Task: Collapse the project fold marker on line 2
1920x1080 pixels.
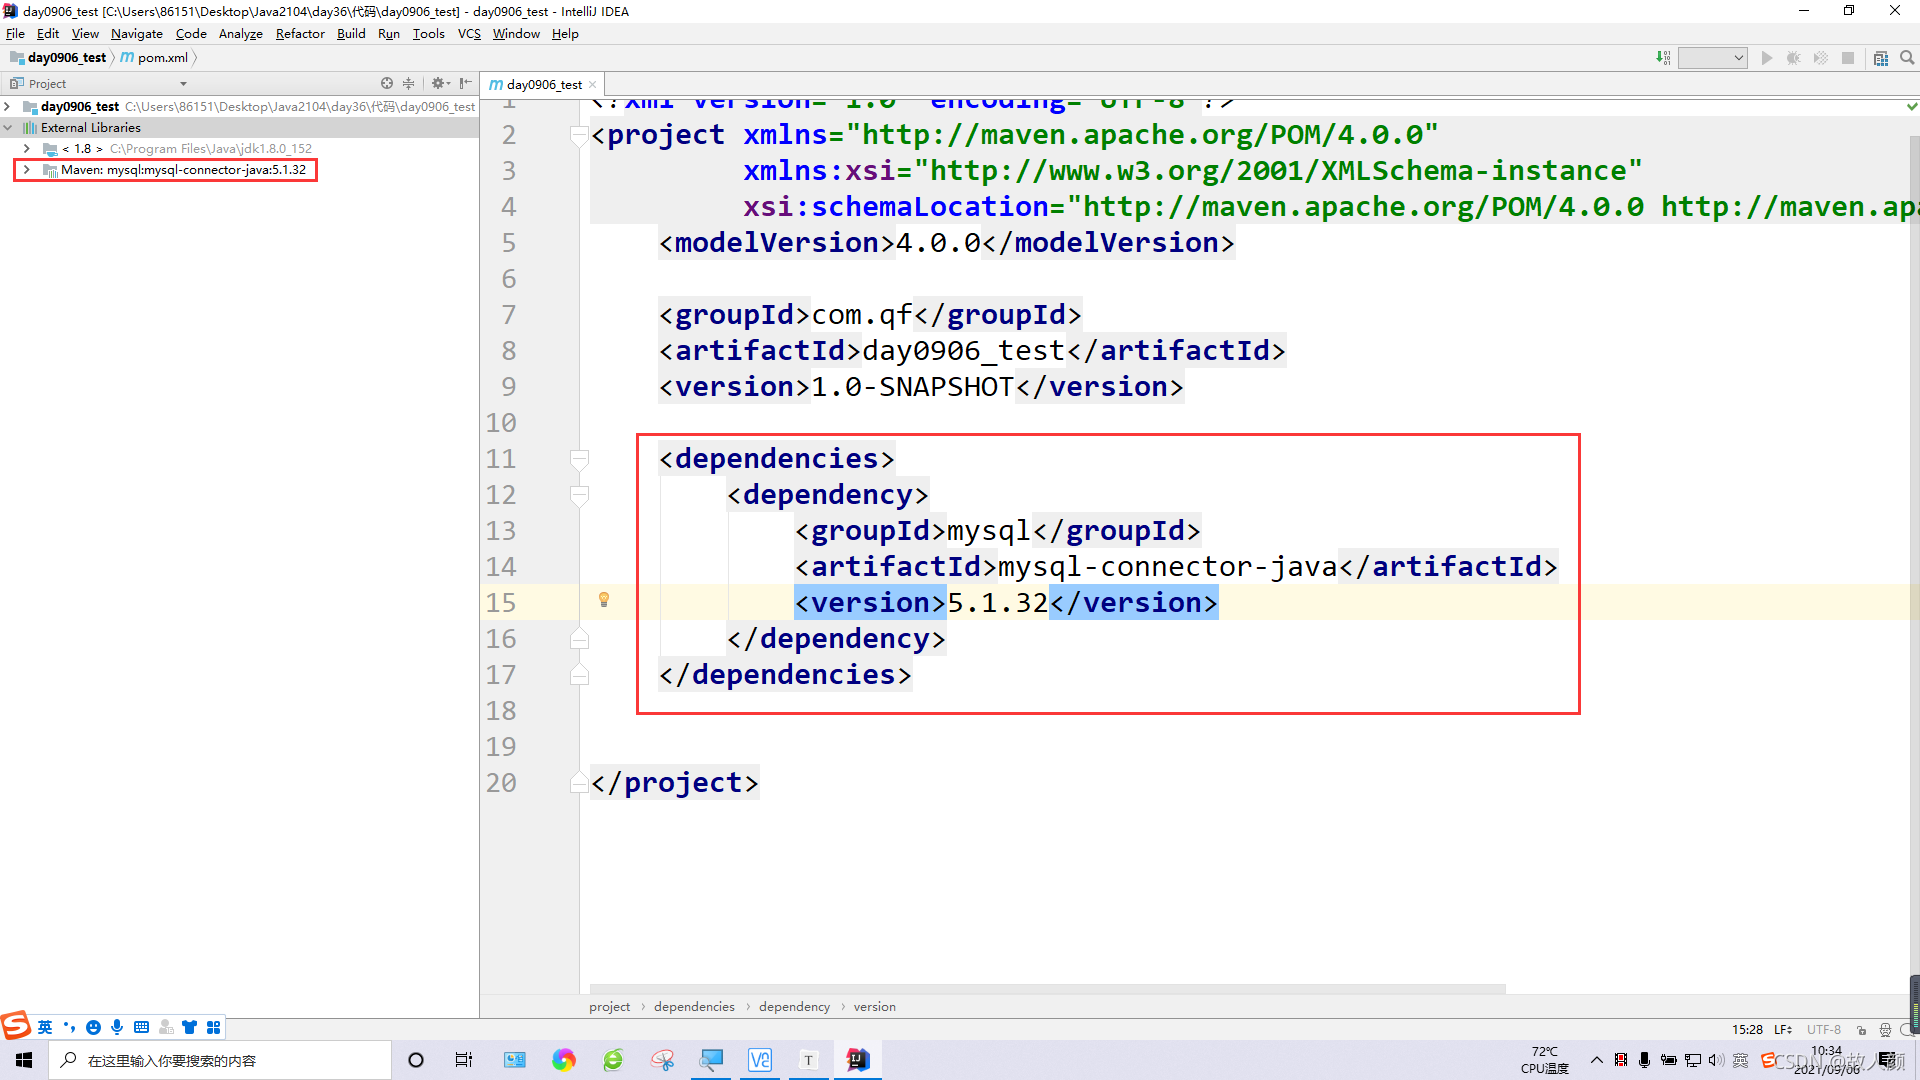Action: coord(579,136)
